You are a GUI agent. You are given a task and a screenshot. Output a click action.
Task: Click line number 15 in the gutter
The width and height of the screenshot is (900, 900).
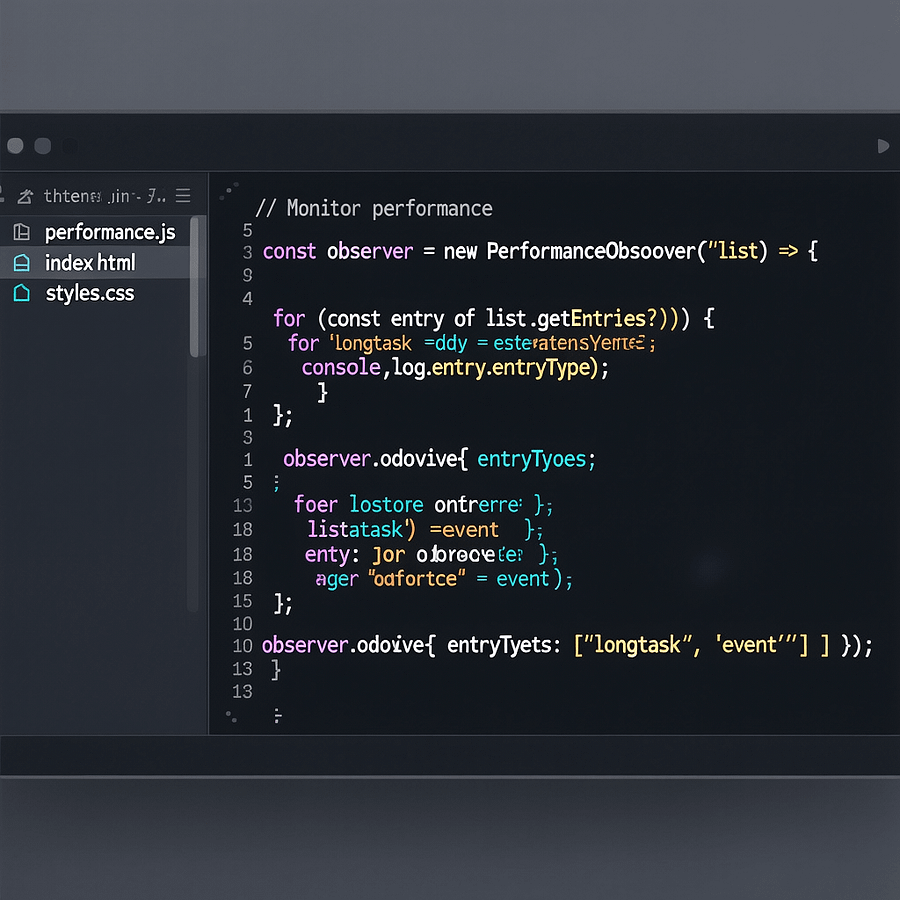(x=243, y=601)
